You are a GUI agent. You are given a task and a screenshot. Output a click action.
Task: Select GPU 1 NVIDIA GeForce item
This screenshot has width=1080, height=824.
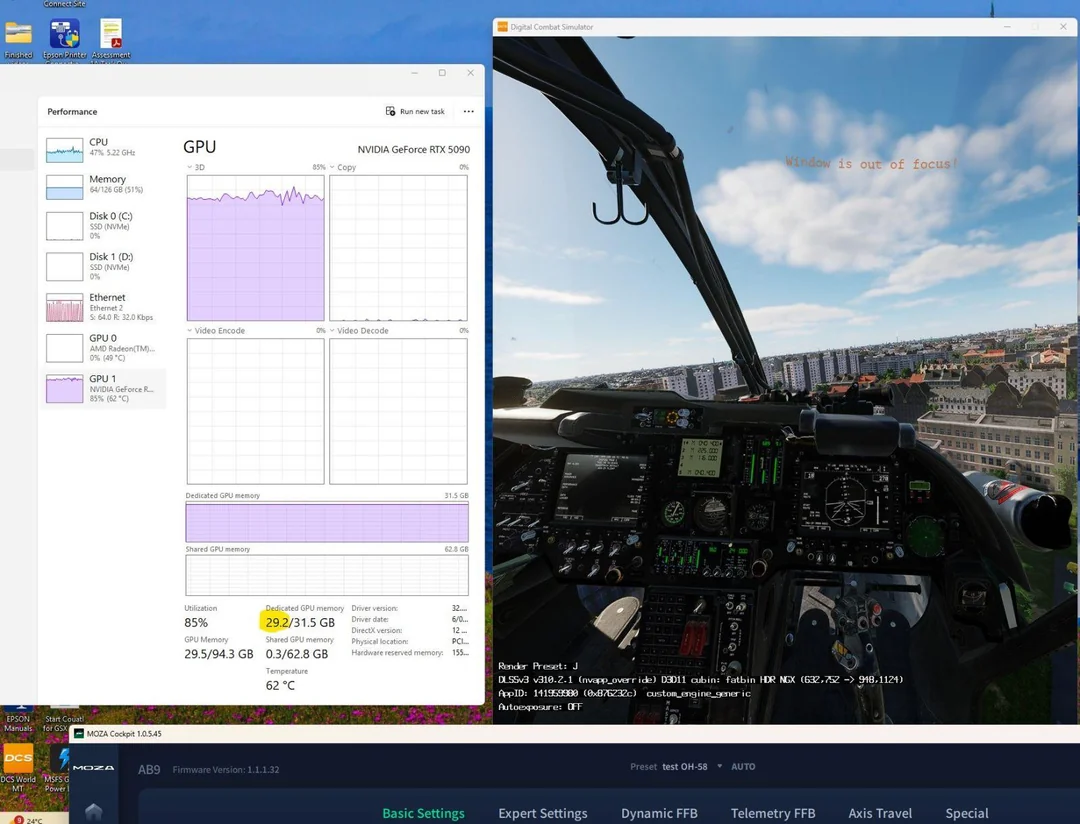[103, 389]
